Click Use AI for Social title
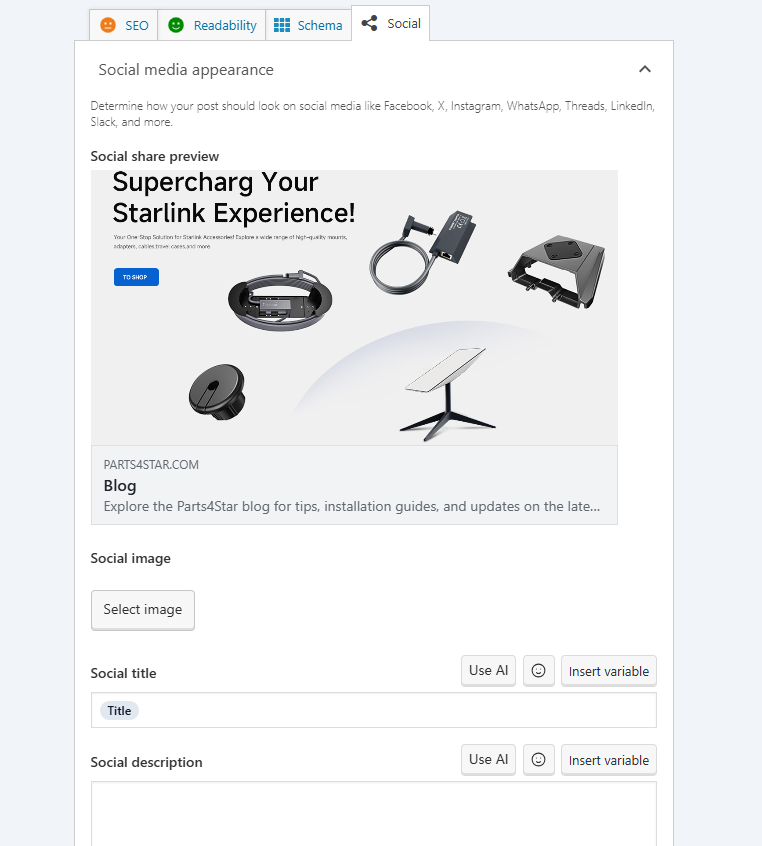 [x=488, y=671]
